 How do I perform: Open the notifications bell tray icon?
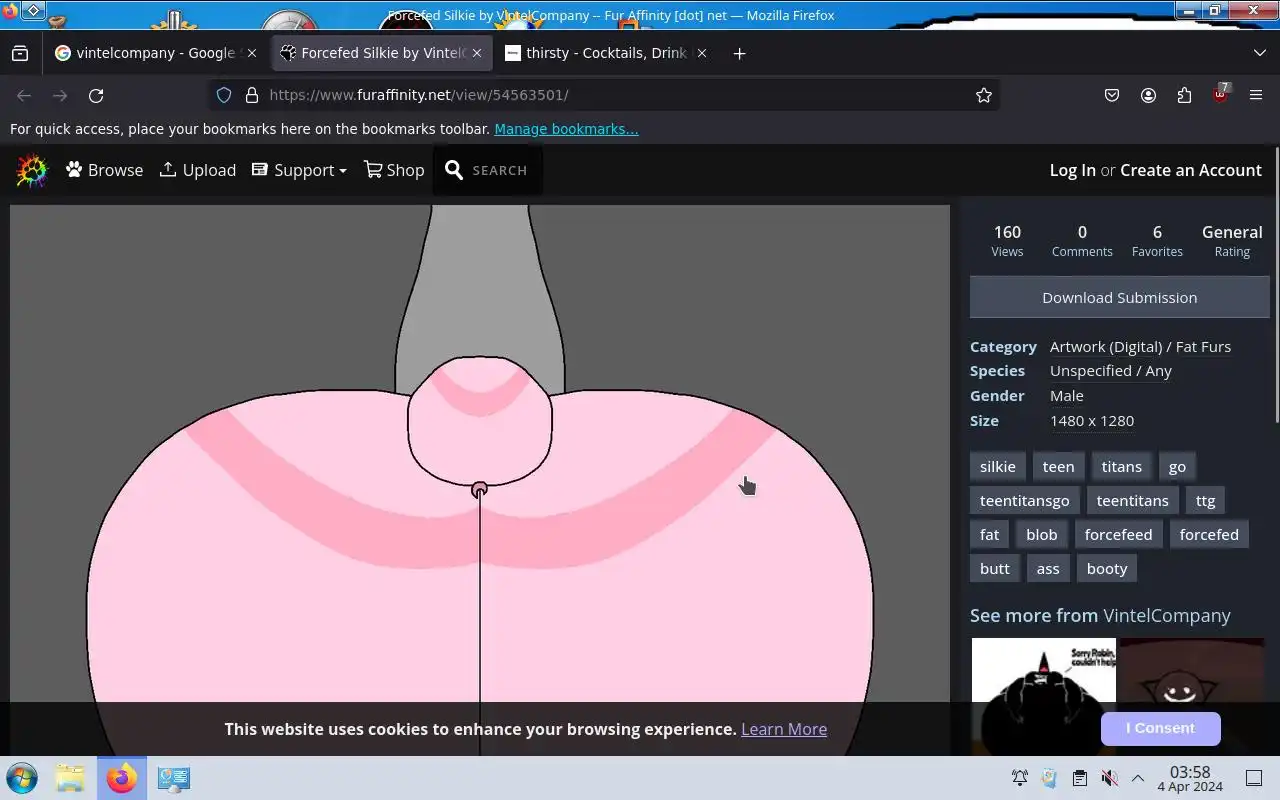1020,778
